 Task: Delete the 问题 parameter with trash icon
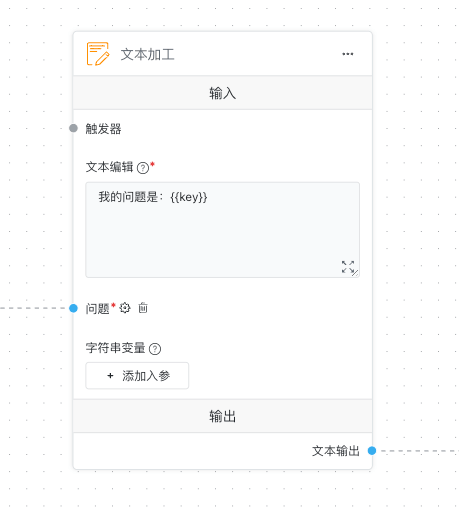click(143, 308)
